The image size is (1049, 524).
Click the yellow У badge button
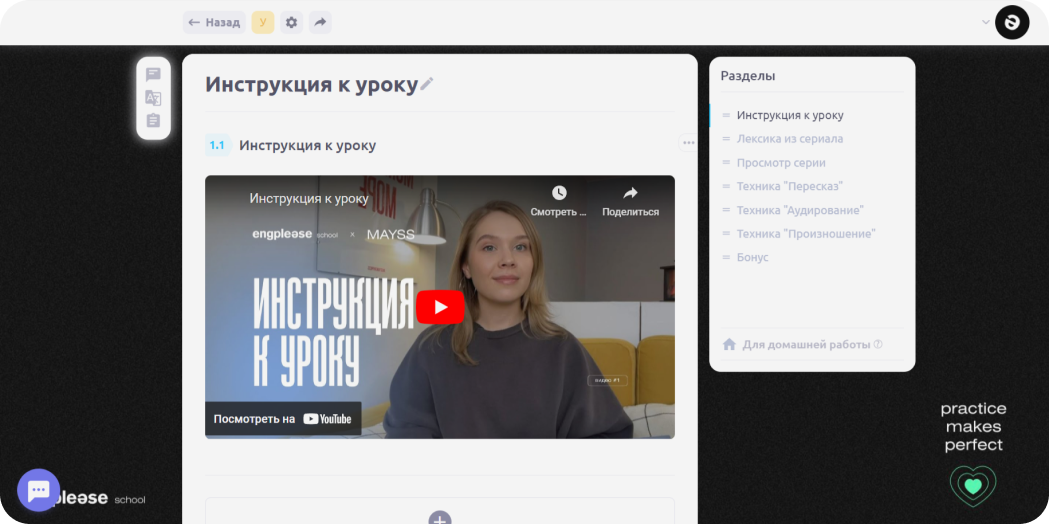pyautogui.click(x=263, y=22)
